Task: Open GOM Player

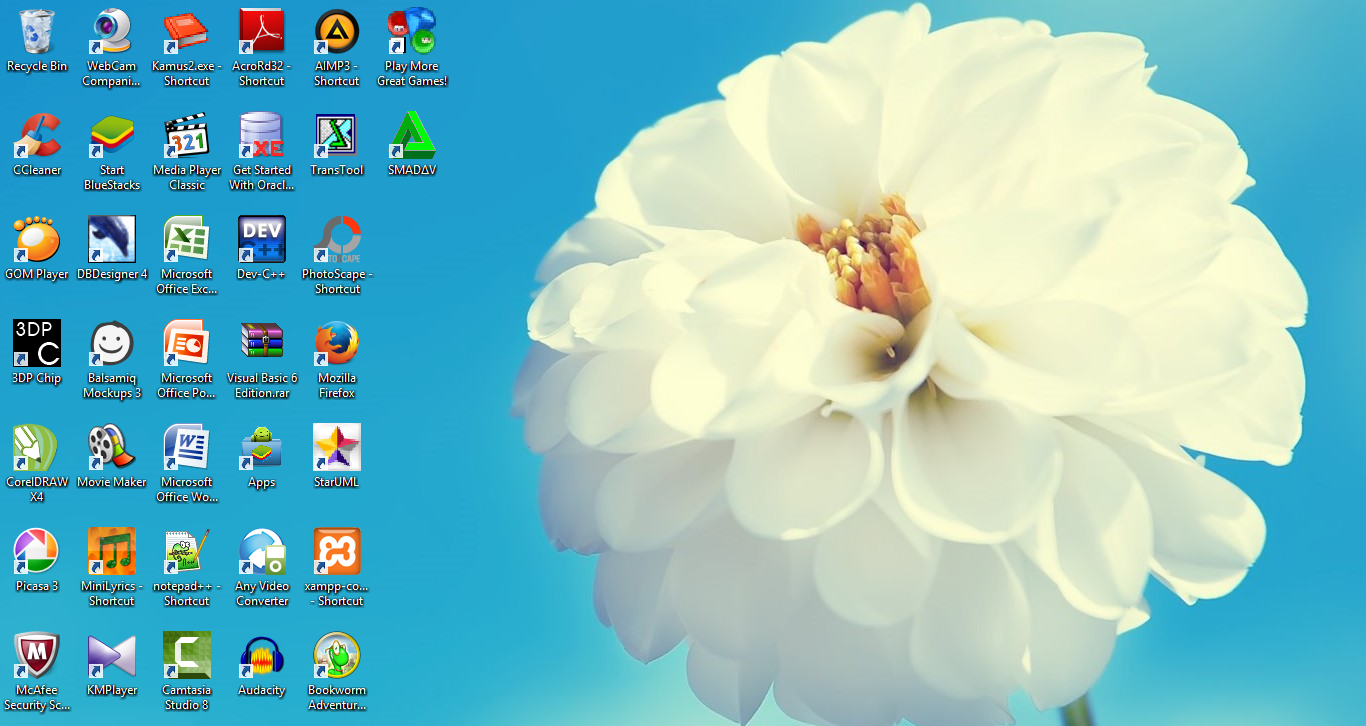Action: [x=37, y=238]
